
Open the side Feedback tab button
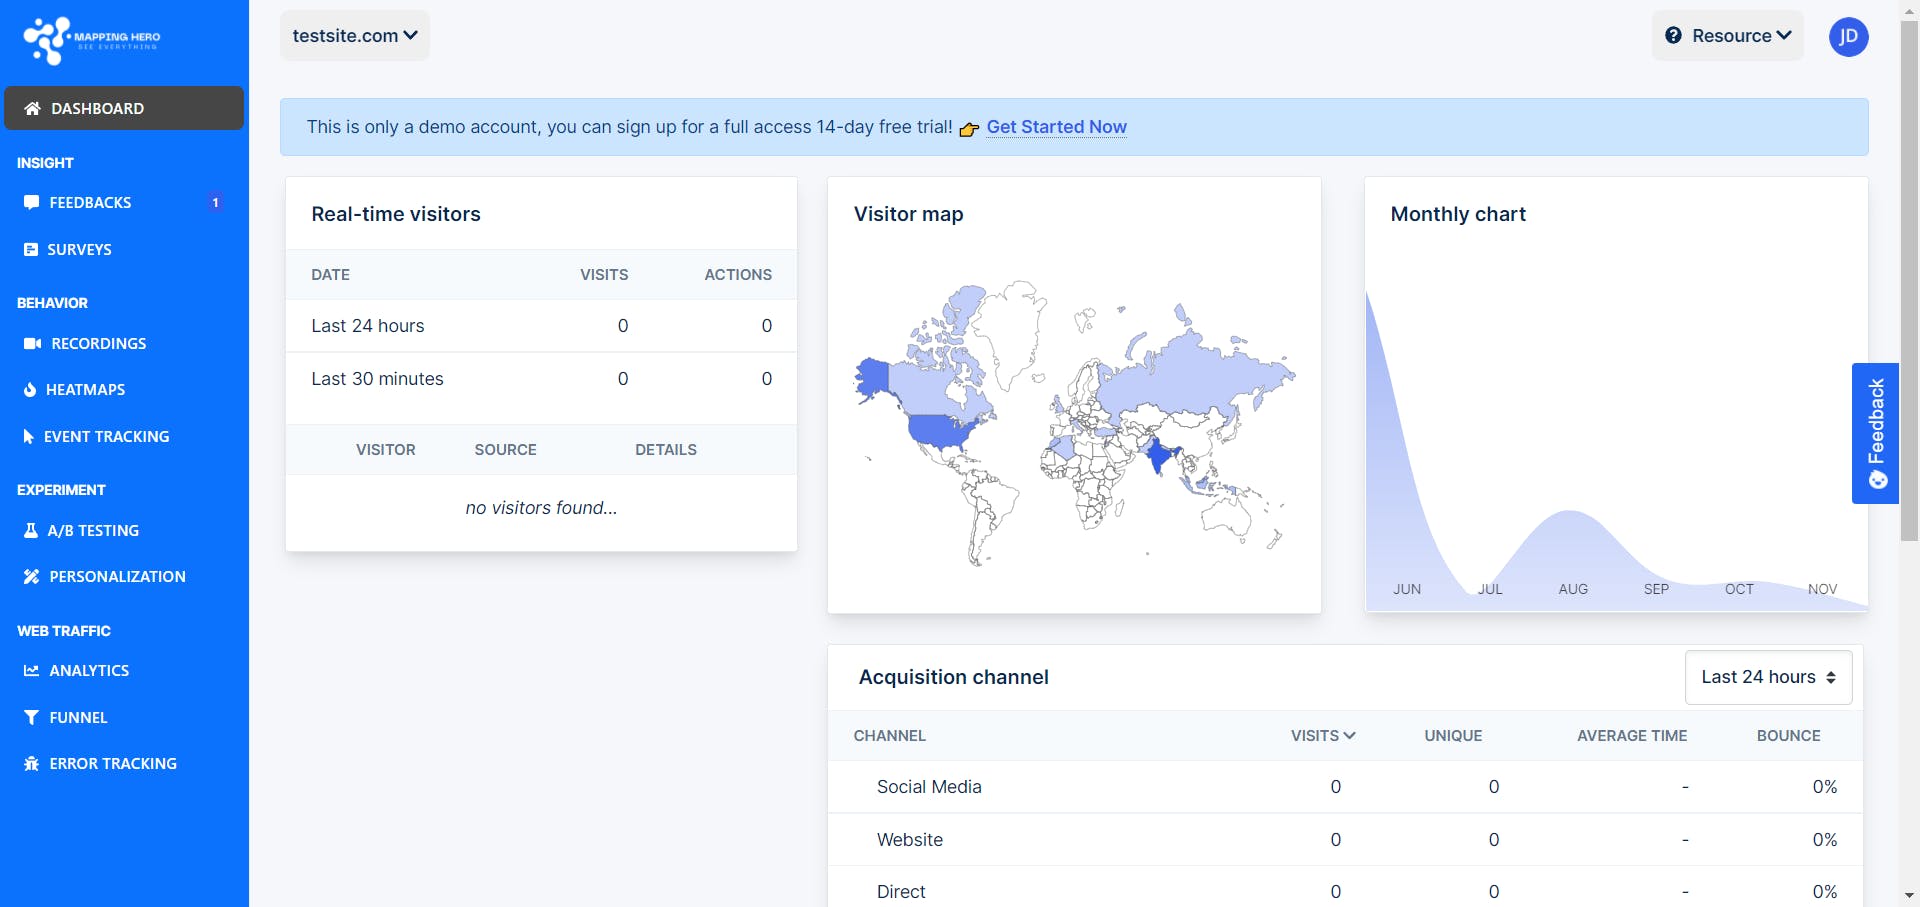pos(1875,433)
